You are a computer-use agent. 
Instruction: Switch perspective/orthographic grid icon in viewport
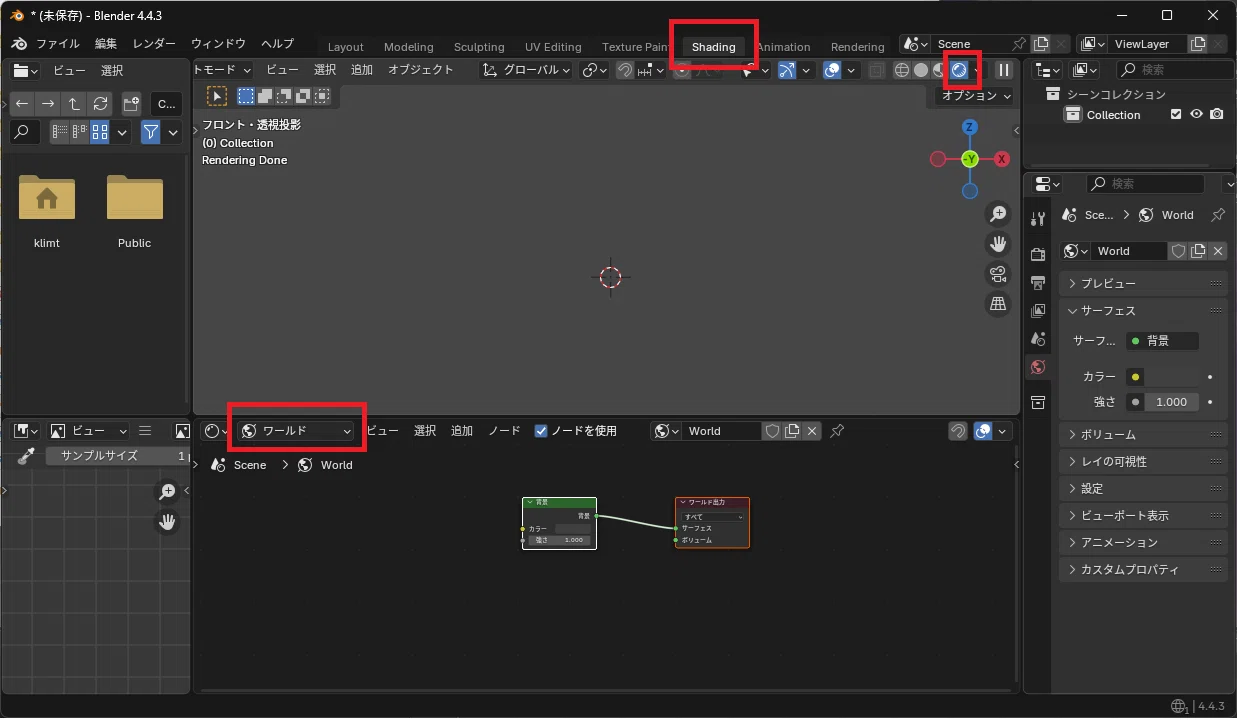(997, 304)
